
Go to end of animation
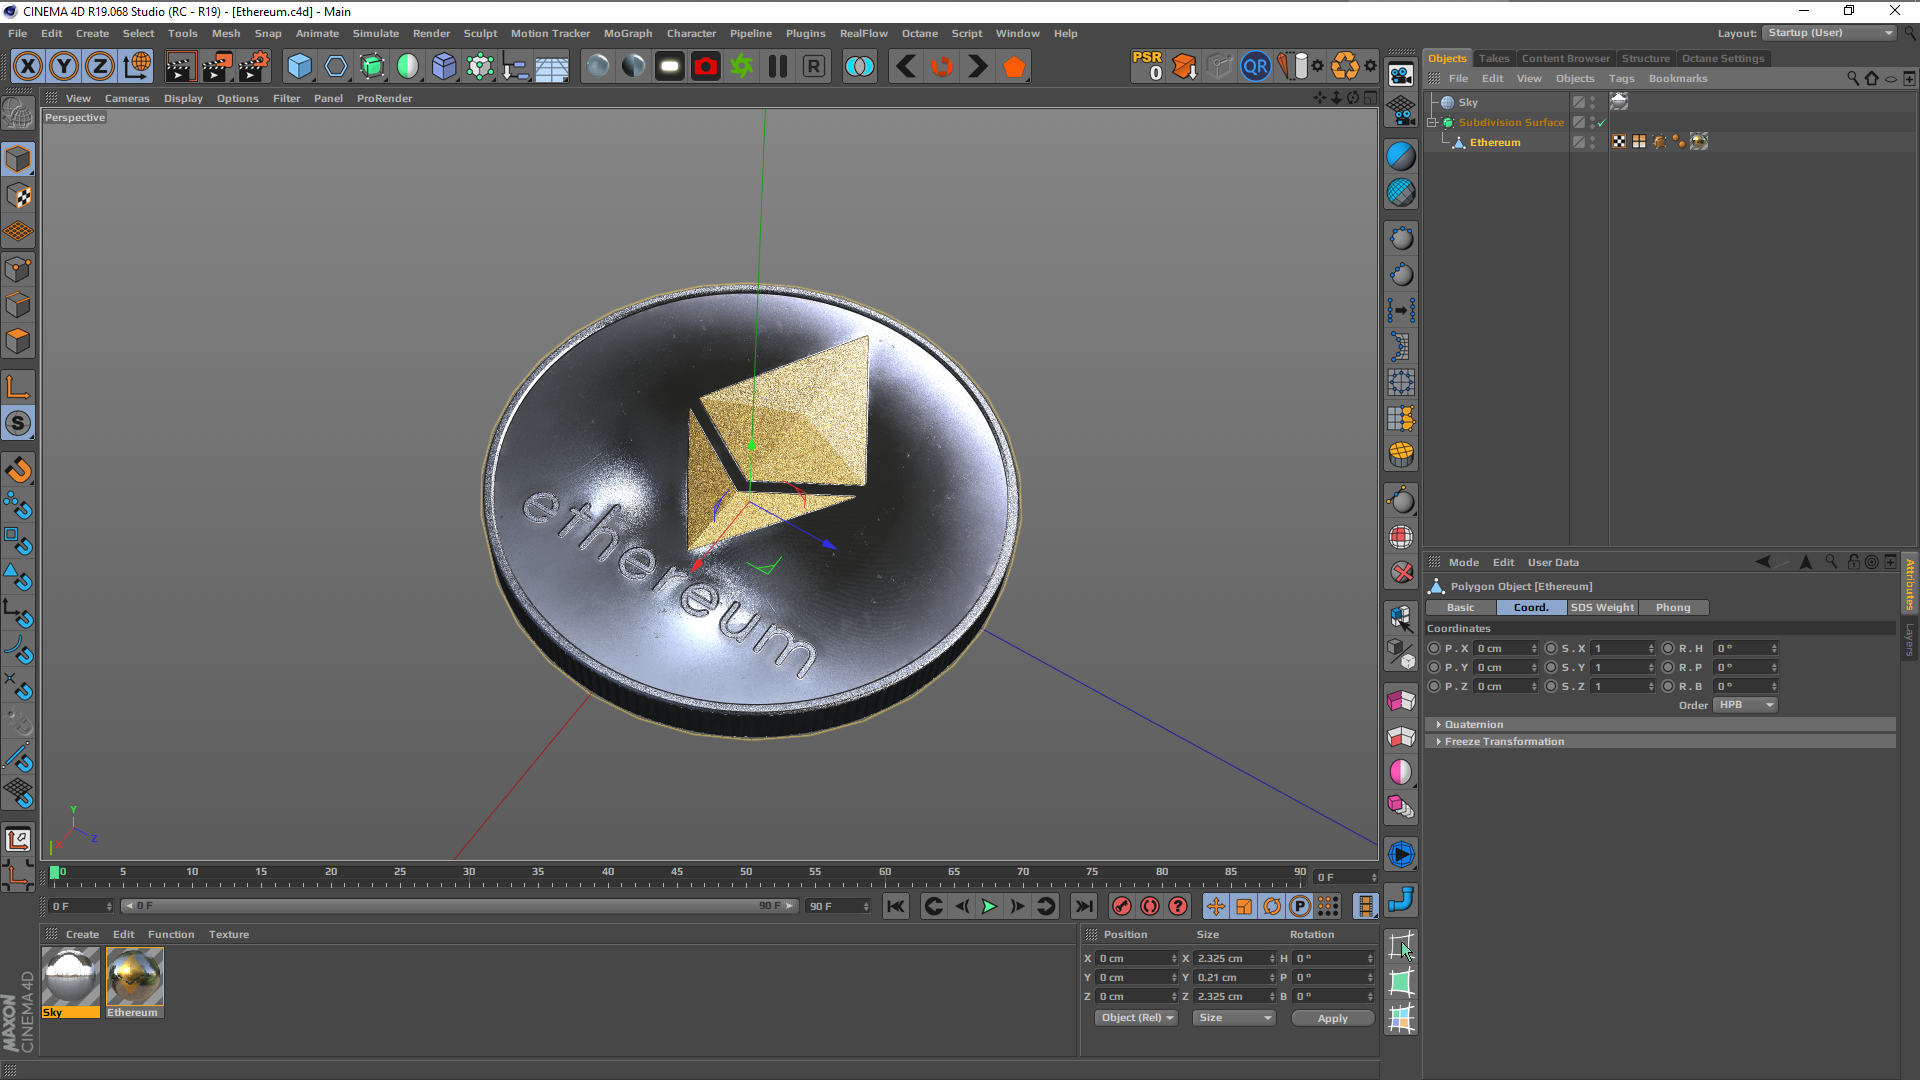pyautogui.click(x=1083, y=906)
